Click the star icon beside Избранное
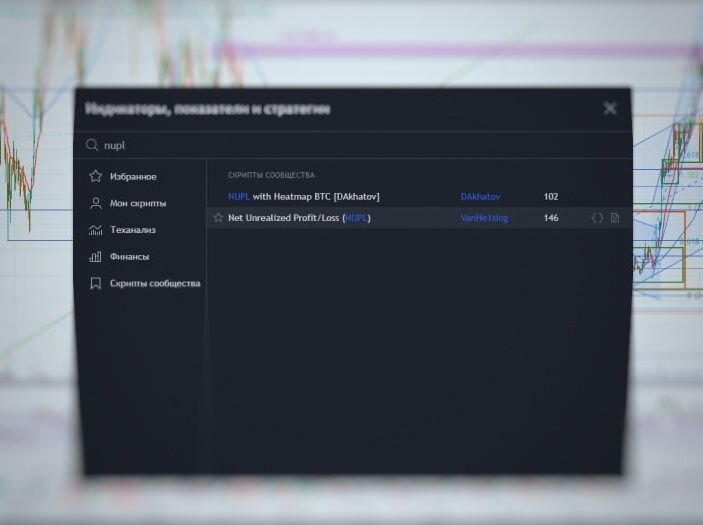 pyautogui.click(x=95, y=176)
